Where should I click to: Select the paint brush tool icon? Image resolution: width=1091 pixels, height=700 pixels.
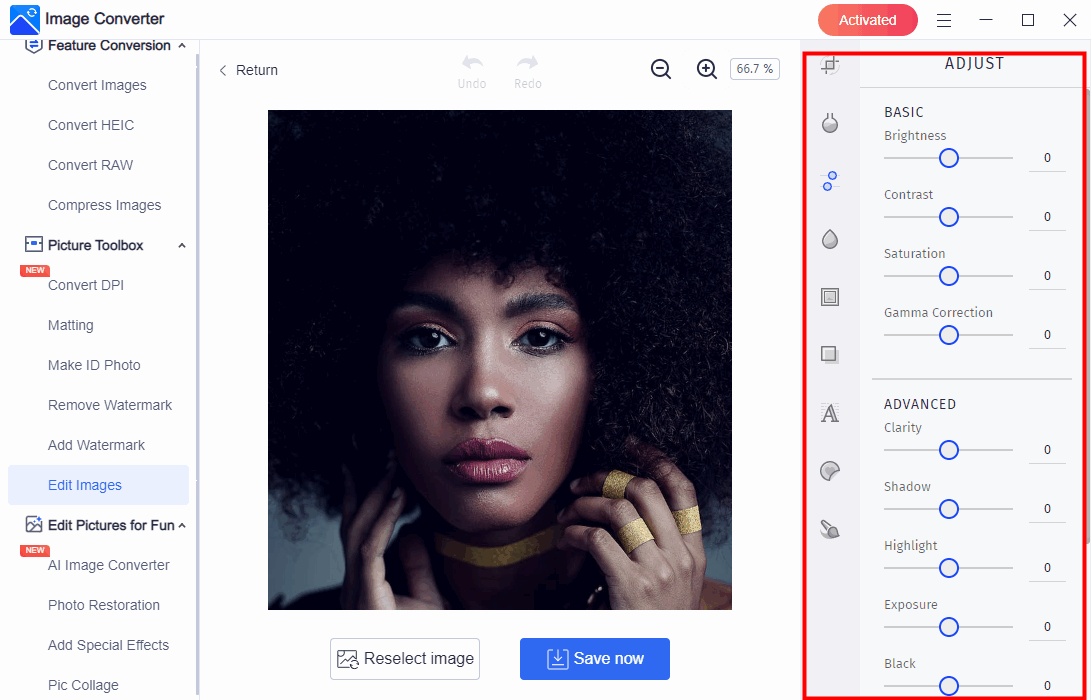[829, 529]
